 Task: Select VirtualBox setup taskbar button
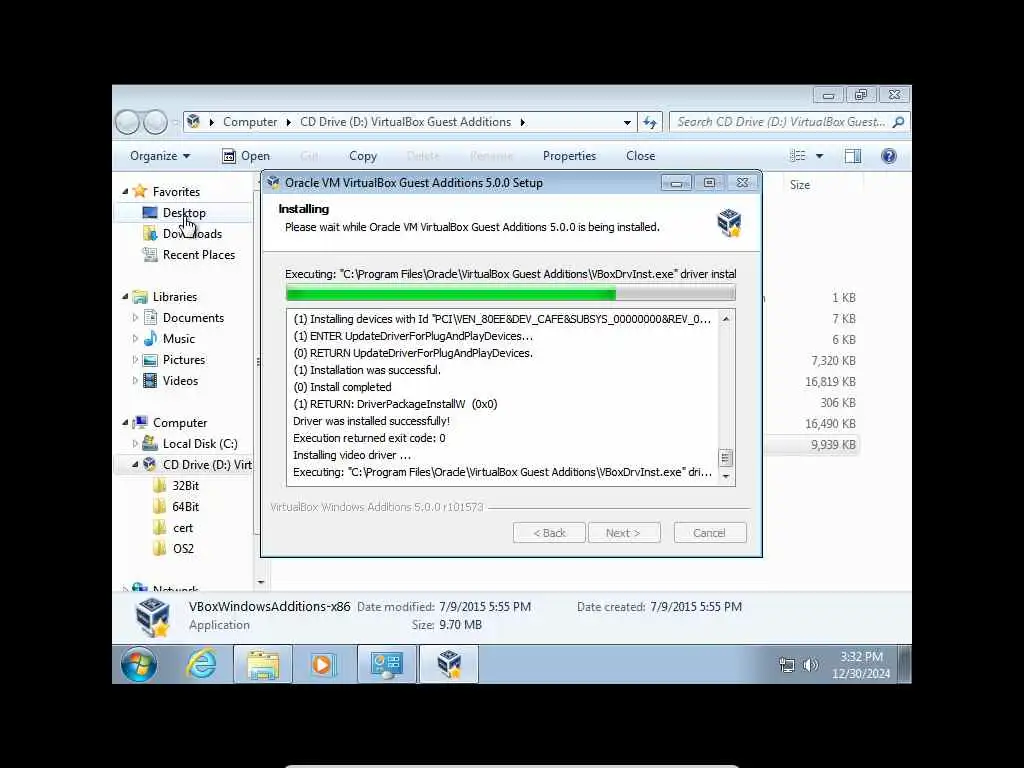[449, 664]
